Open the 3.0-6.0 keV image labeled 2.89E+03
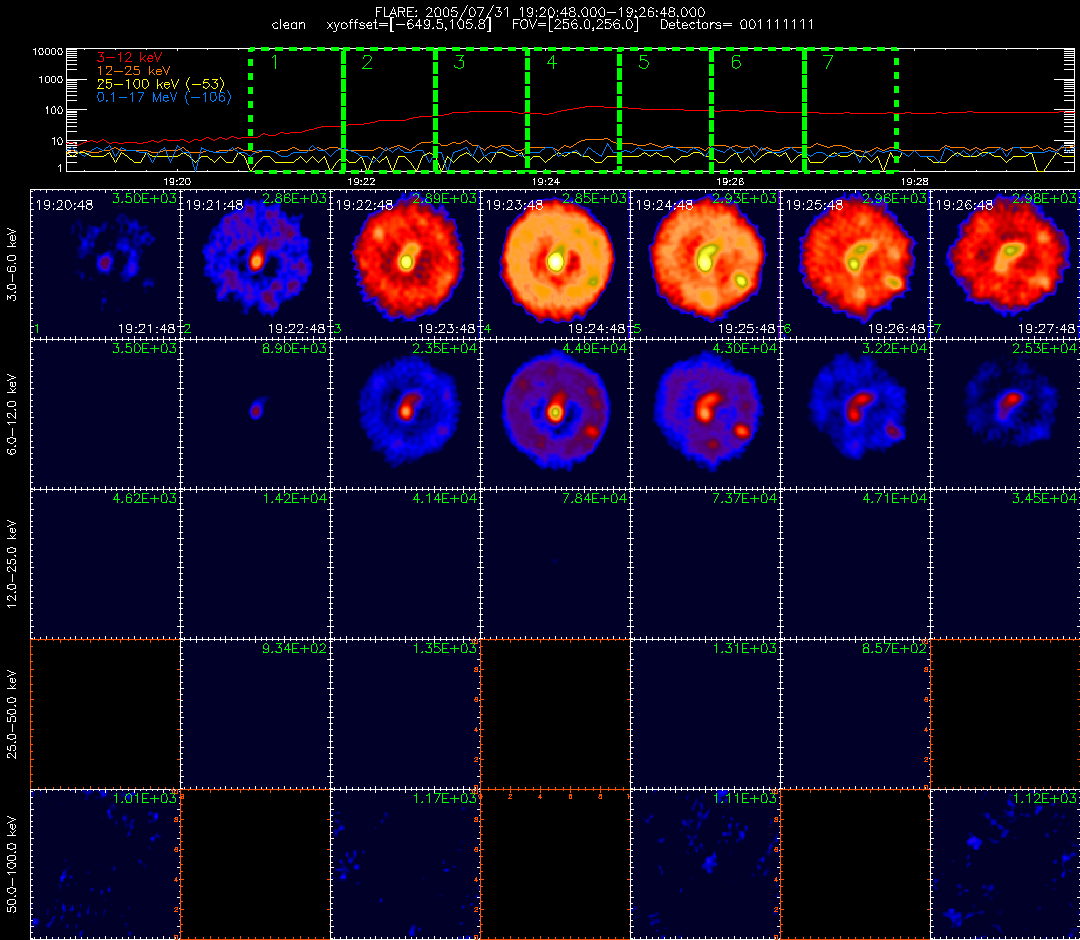 (406, 264)
